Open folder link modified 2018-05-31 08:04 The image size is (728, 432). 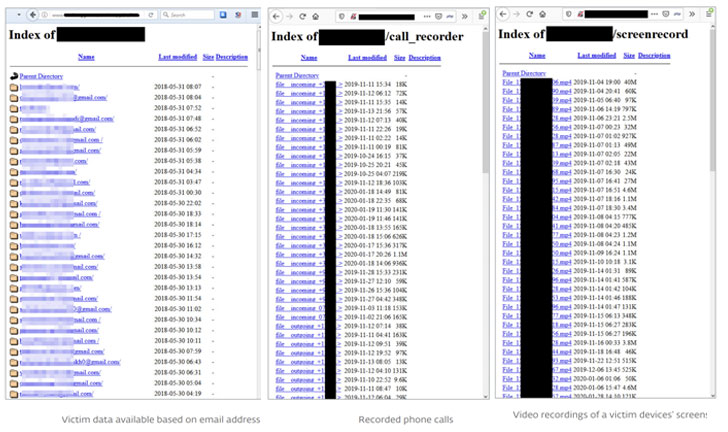pyautogui.click(x=64, y=98)
